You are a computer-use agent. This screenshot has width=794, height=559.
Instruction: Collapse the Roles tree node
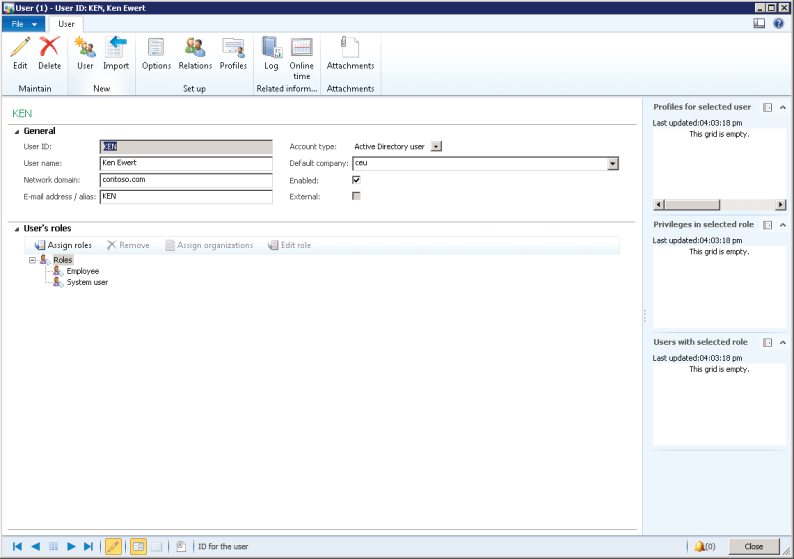coord(32,260)
